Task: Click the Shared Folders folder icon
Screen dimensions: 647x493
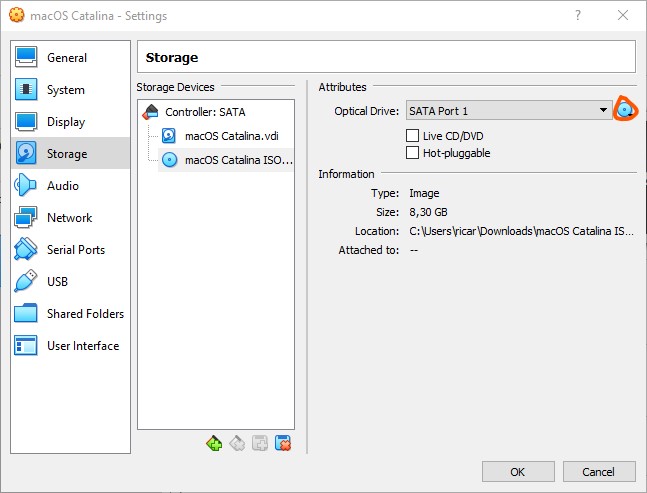Action: [26, 313]
